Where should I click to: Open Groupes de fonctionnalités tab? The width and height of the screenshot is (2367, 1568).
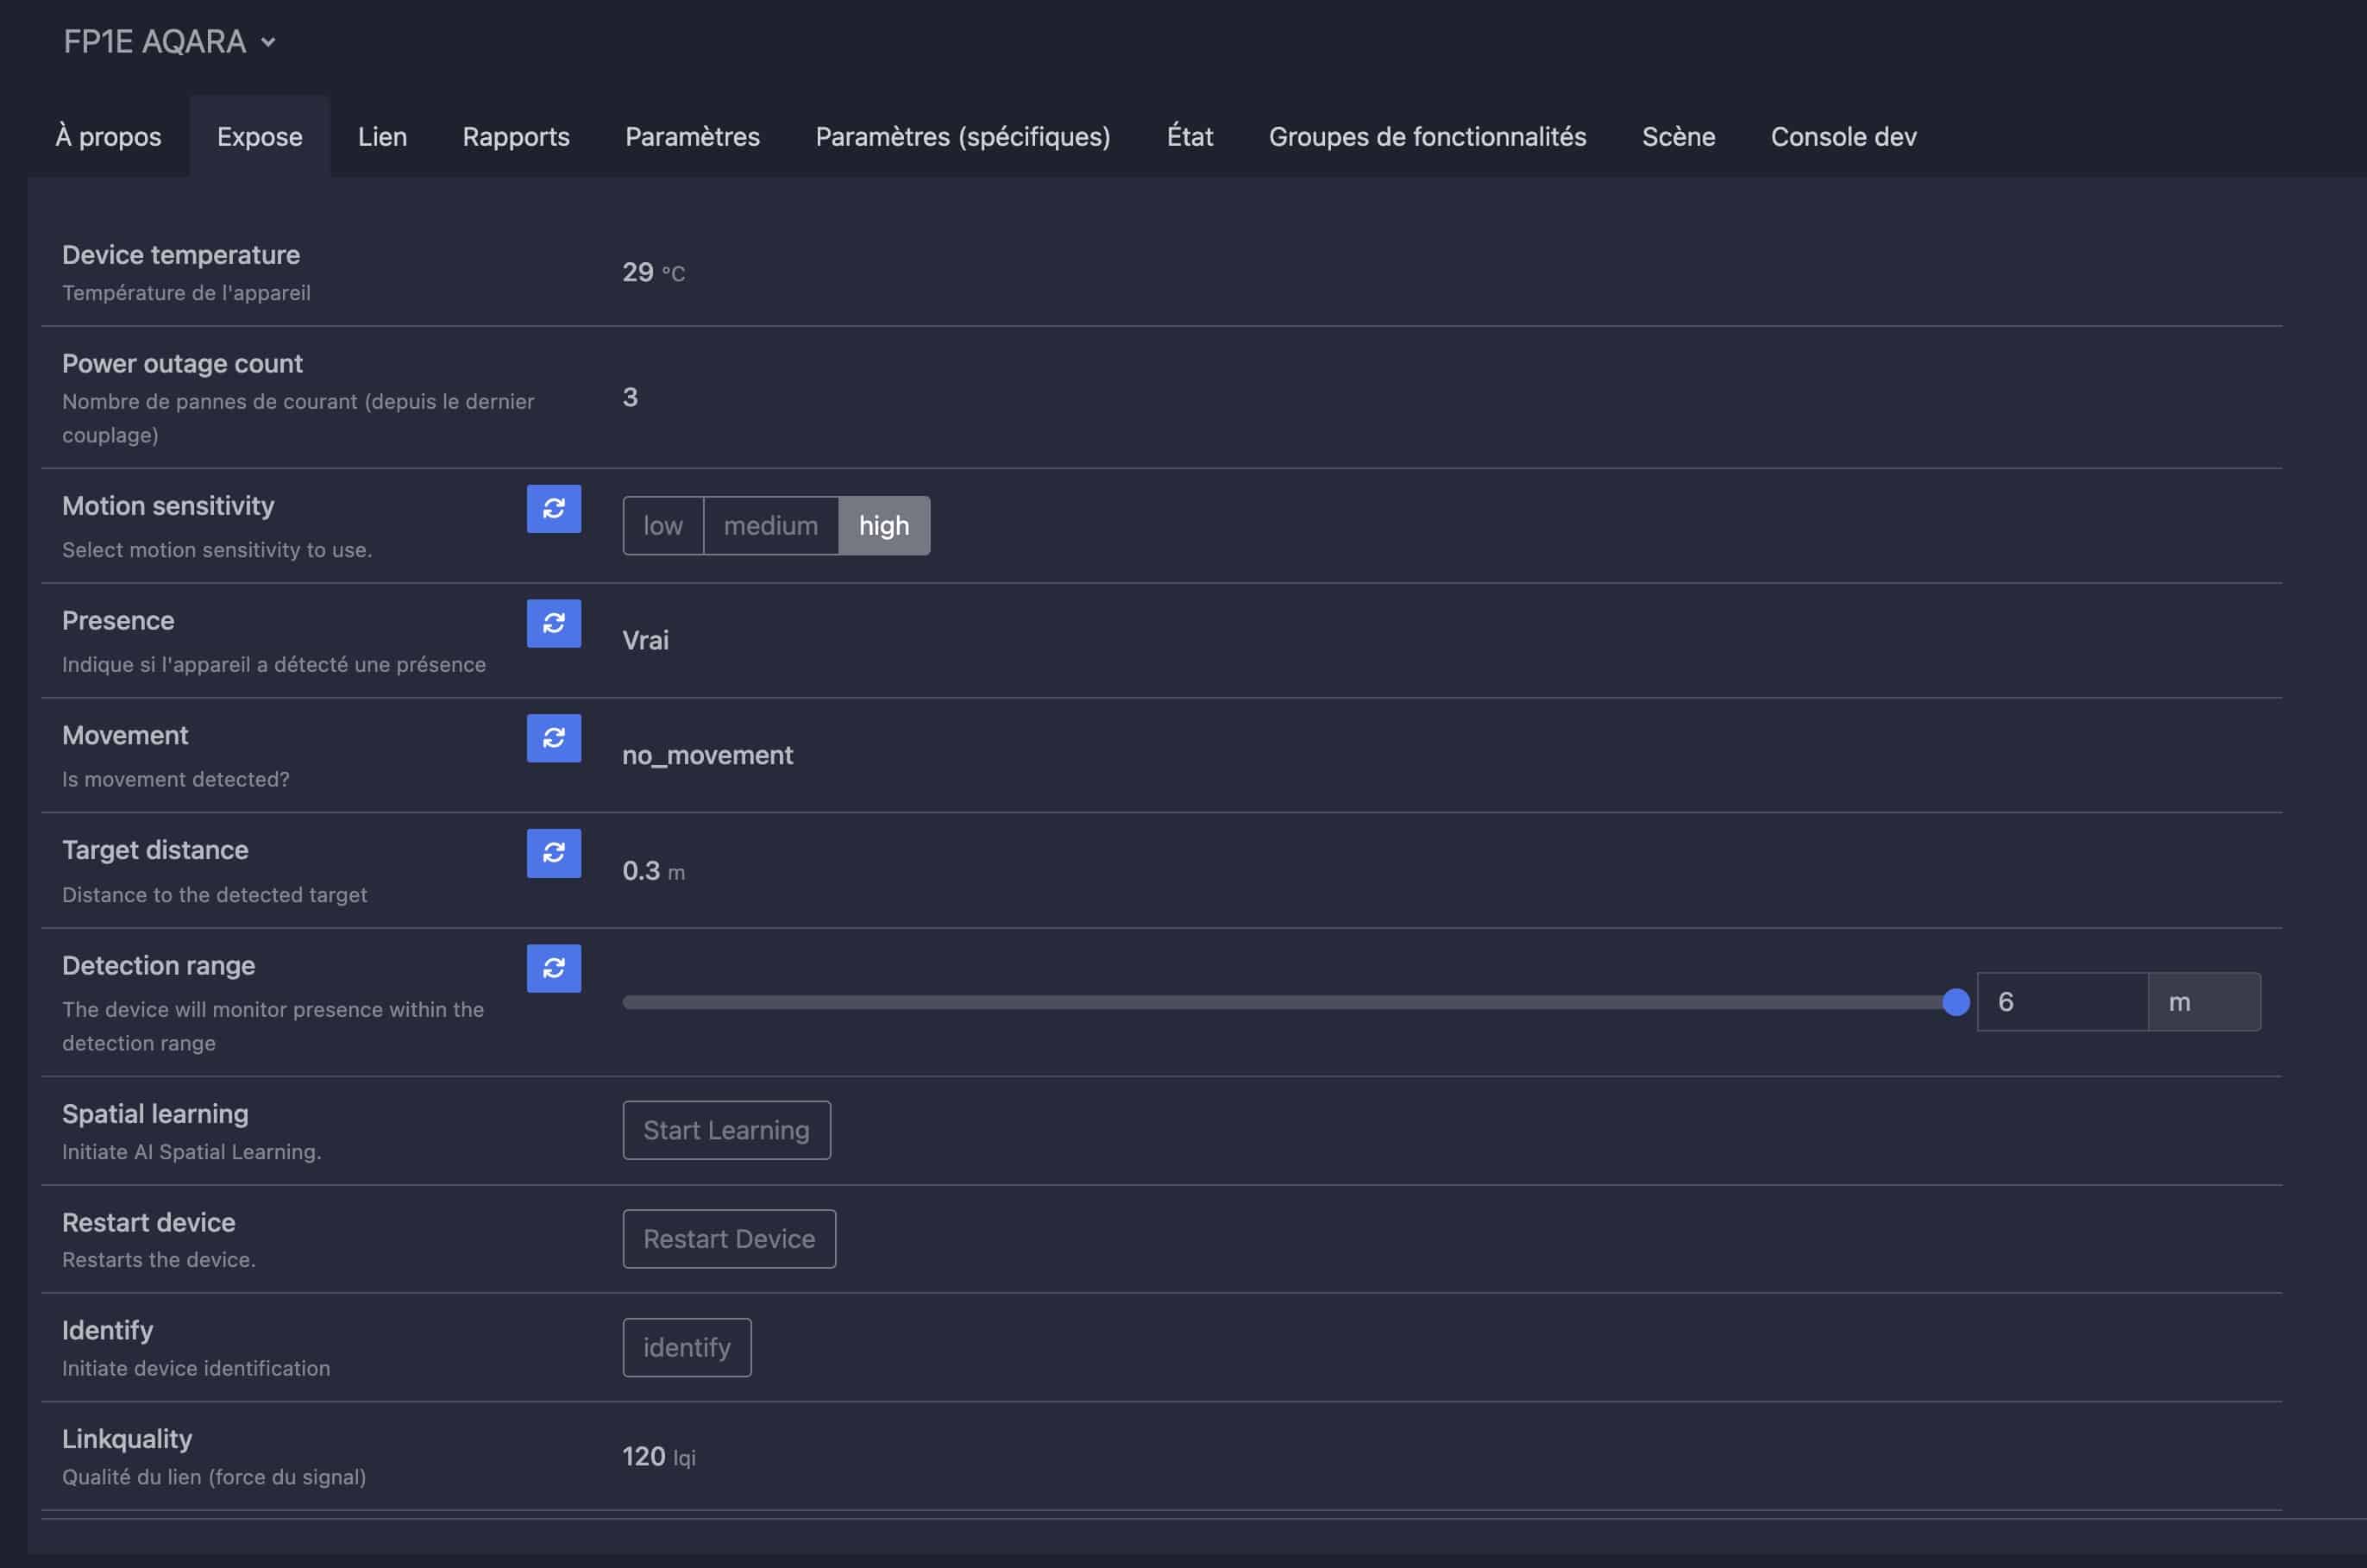(1427, 136)
